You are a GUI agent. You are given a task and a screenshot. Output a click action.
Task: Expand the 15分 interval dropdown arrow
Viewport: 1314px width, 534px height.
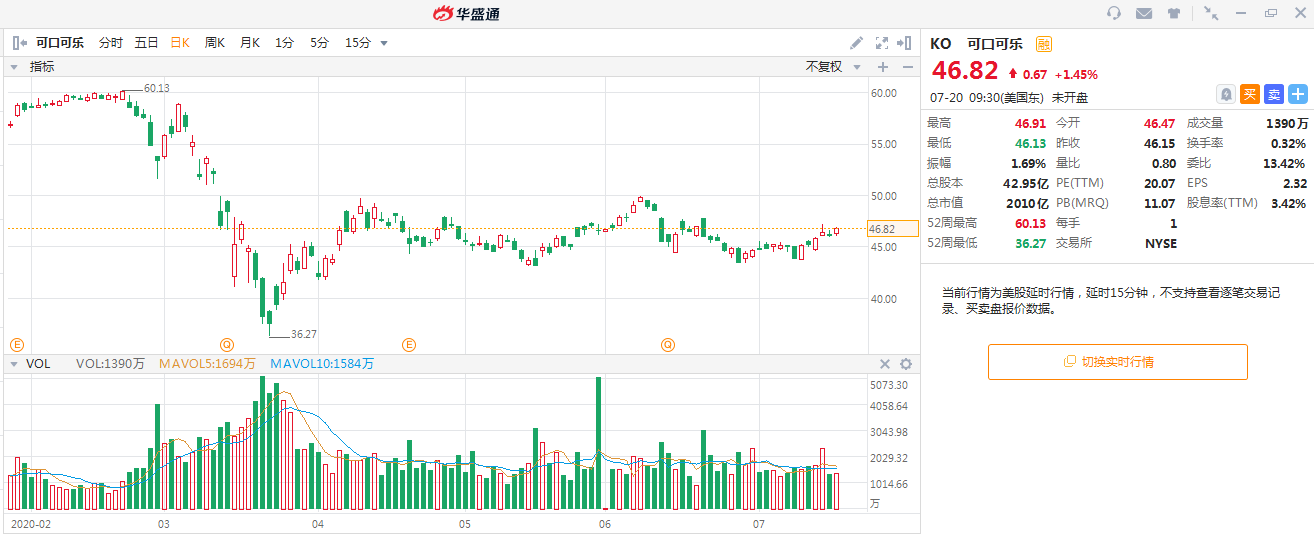[384, 43]
